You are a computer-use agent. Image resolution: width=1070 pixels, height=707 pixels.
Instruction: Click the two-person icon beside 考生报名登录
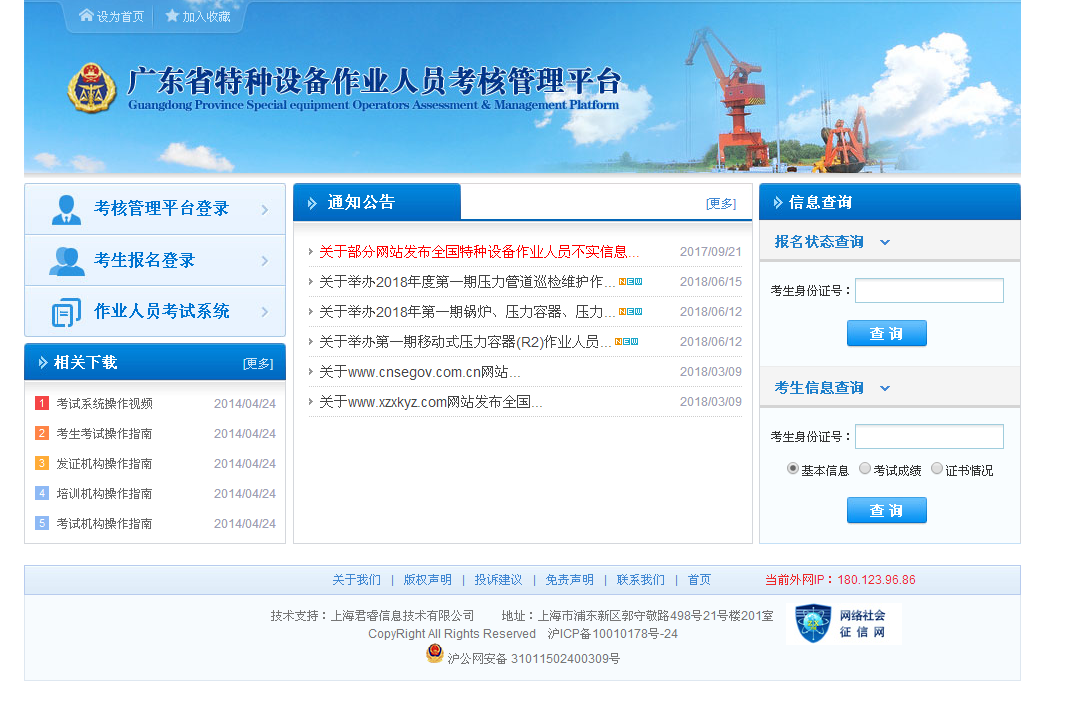coord(67,261)
